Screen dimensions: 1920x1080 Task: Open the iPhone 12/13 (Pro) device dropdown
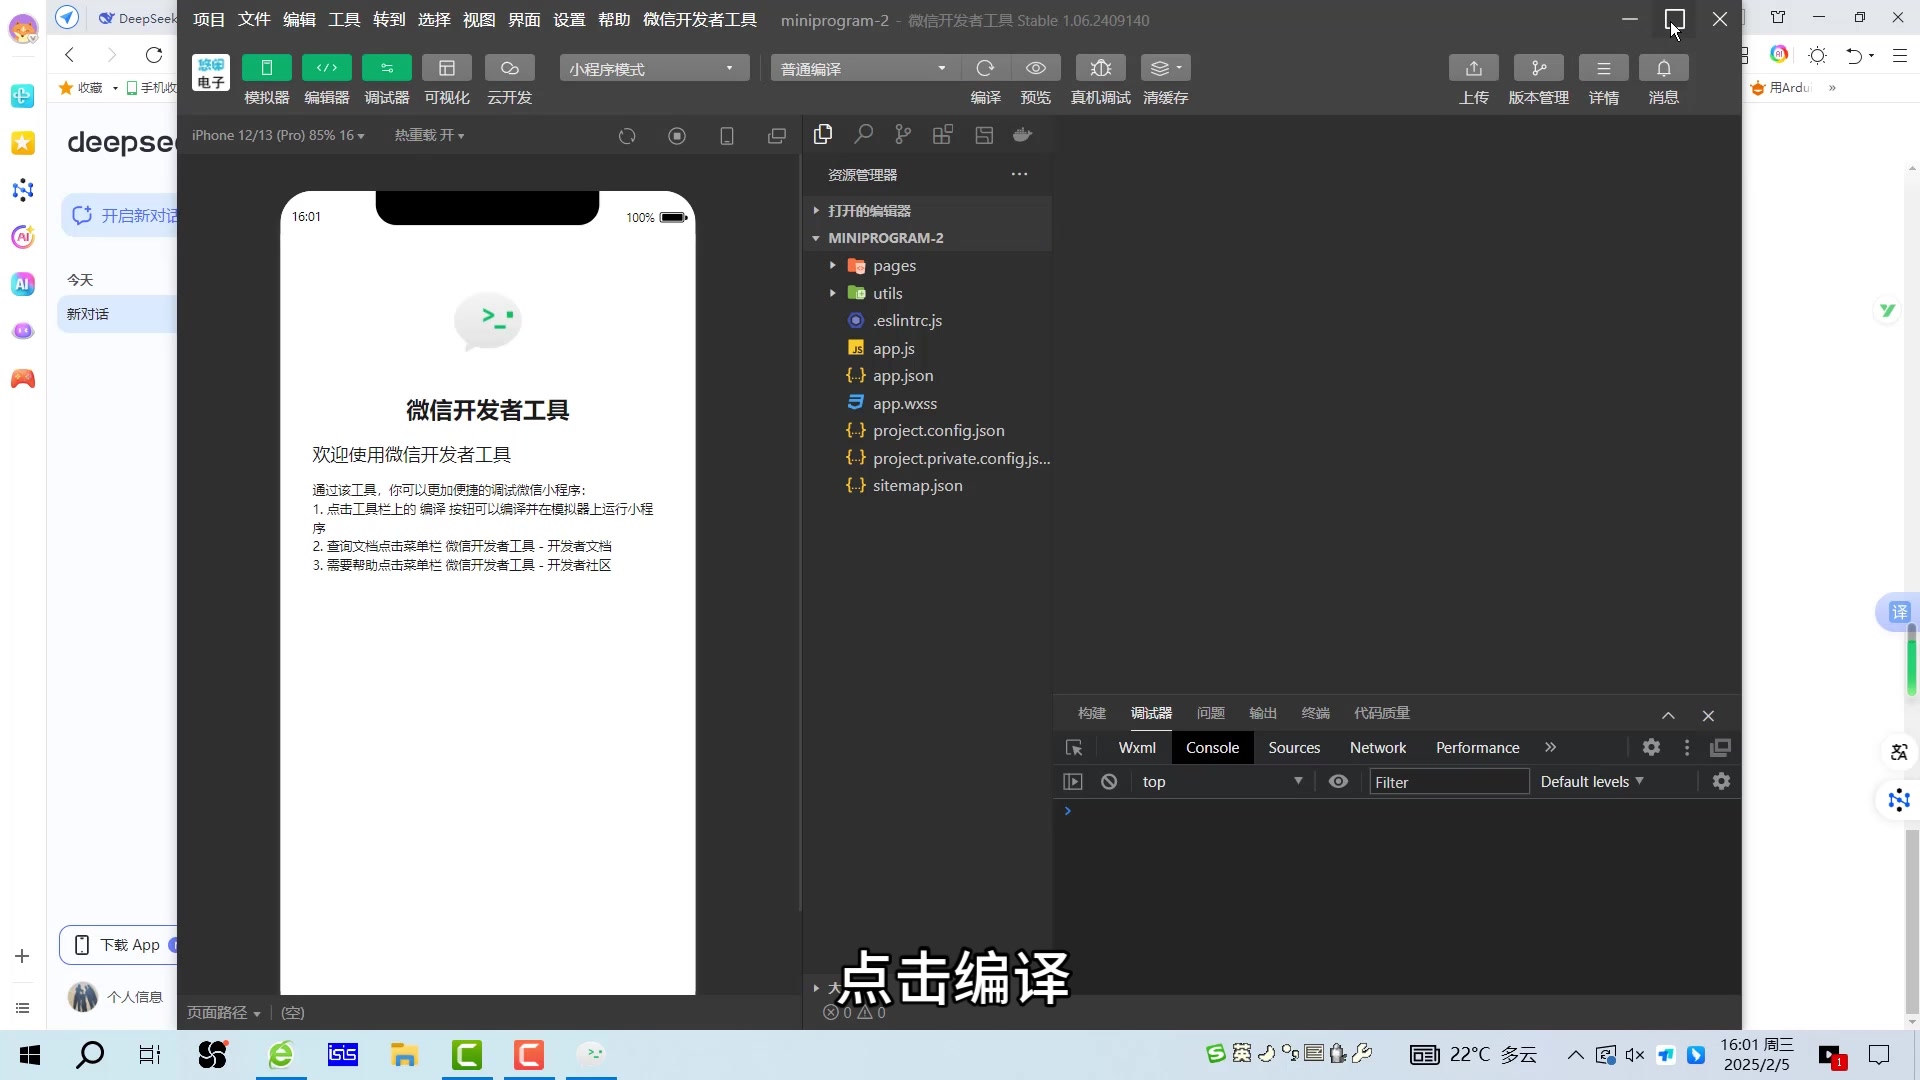277,135
